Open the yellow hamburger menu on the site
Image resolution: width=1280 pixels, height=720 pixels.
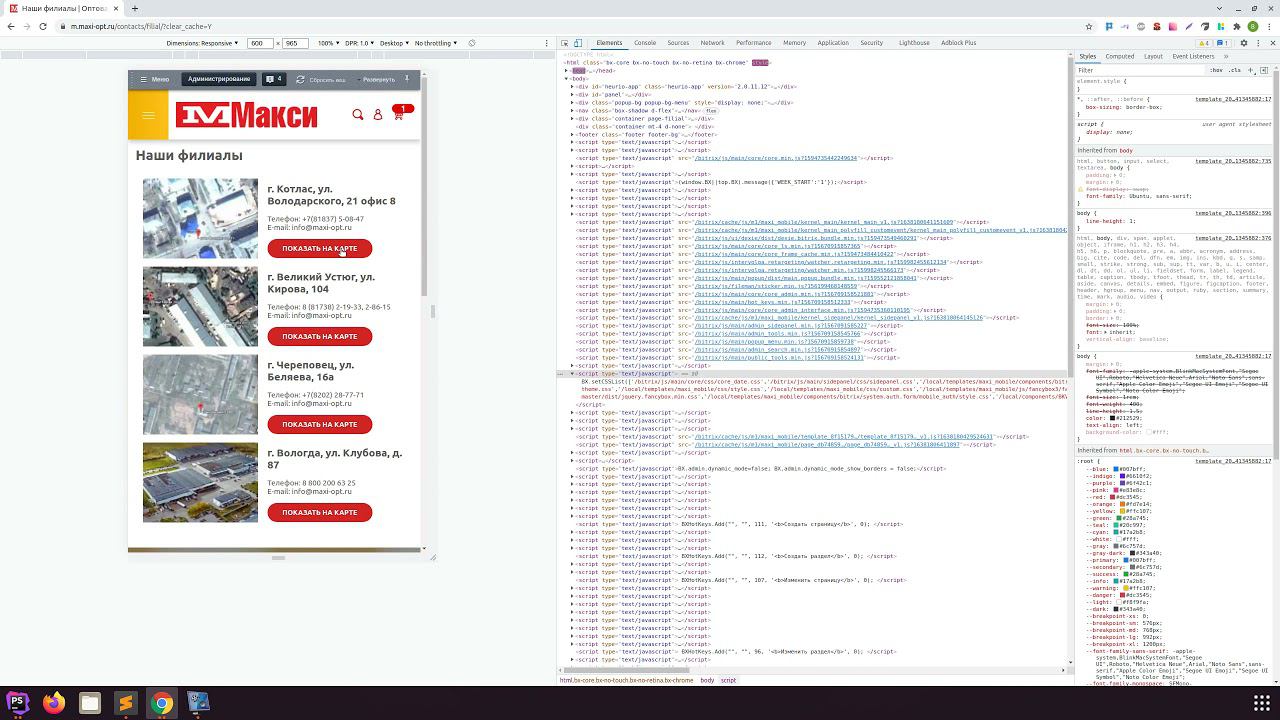click(x=148, y=115)
